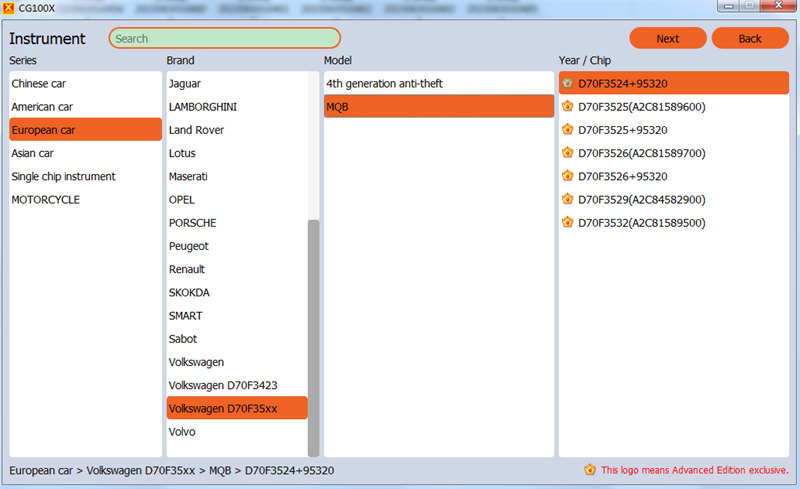Choose MQB model
This screenshot has width=800, height=489.
point(439,107)
